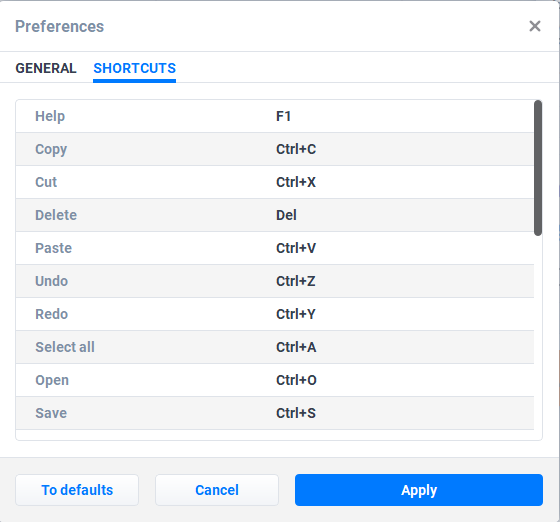Close the Preferences dialog with X icon
560x522 pixels.
pos(535,26)
